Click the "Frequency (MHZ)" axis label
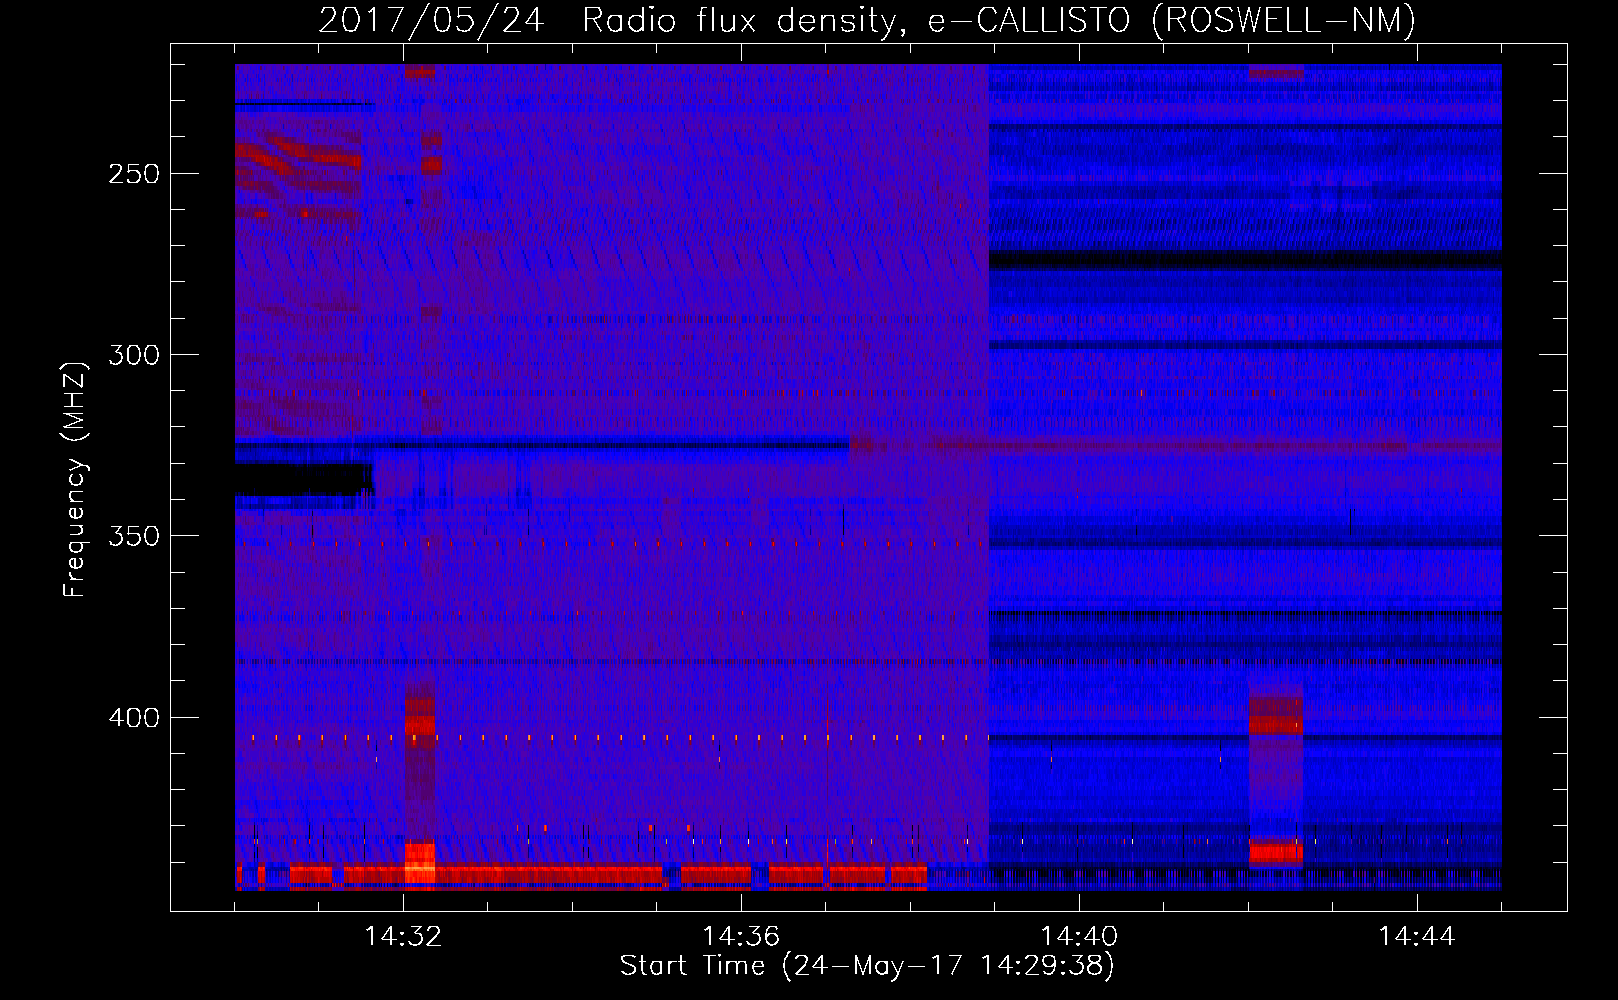 point(75,480)
